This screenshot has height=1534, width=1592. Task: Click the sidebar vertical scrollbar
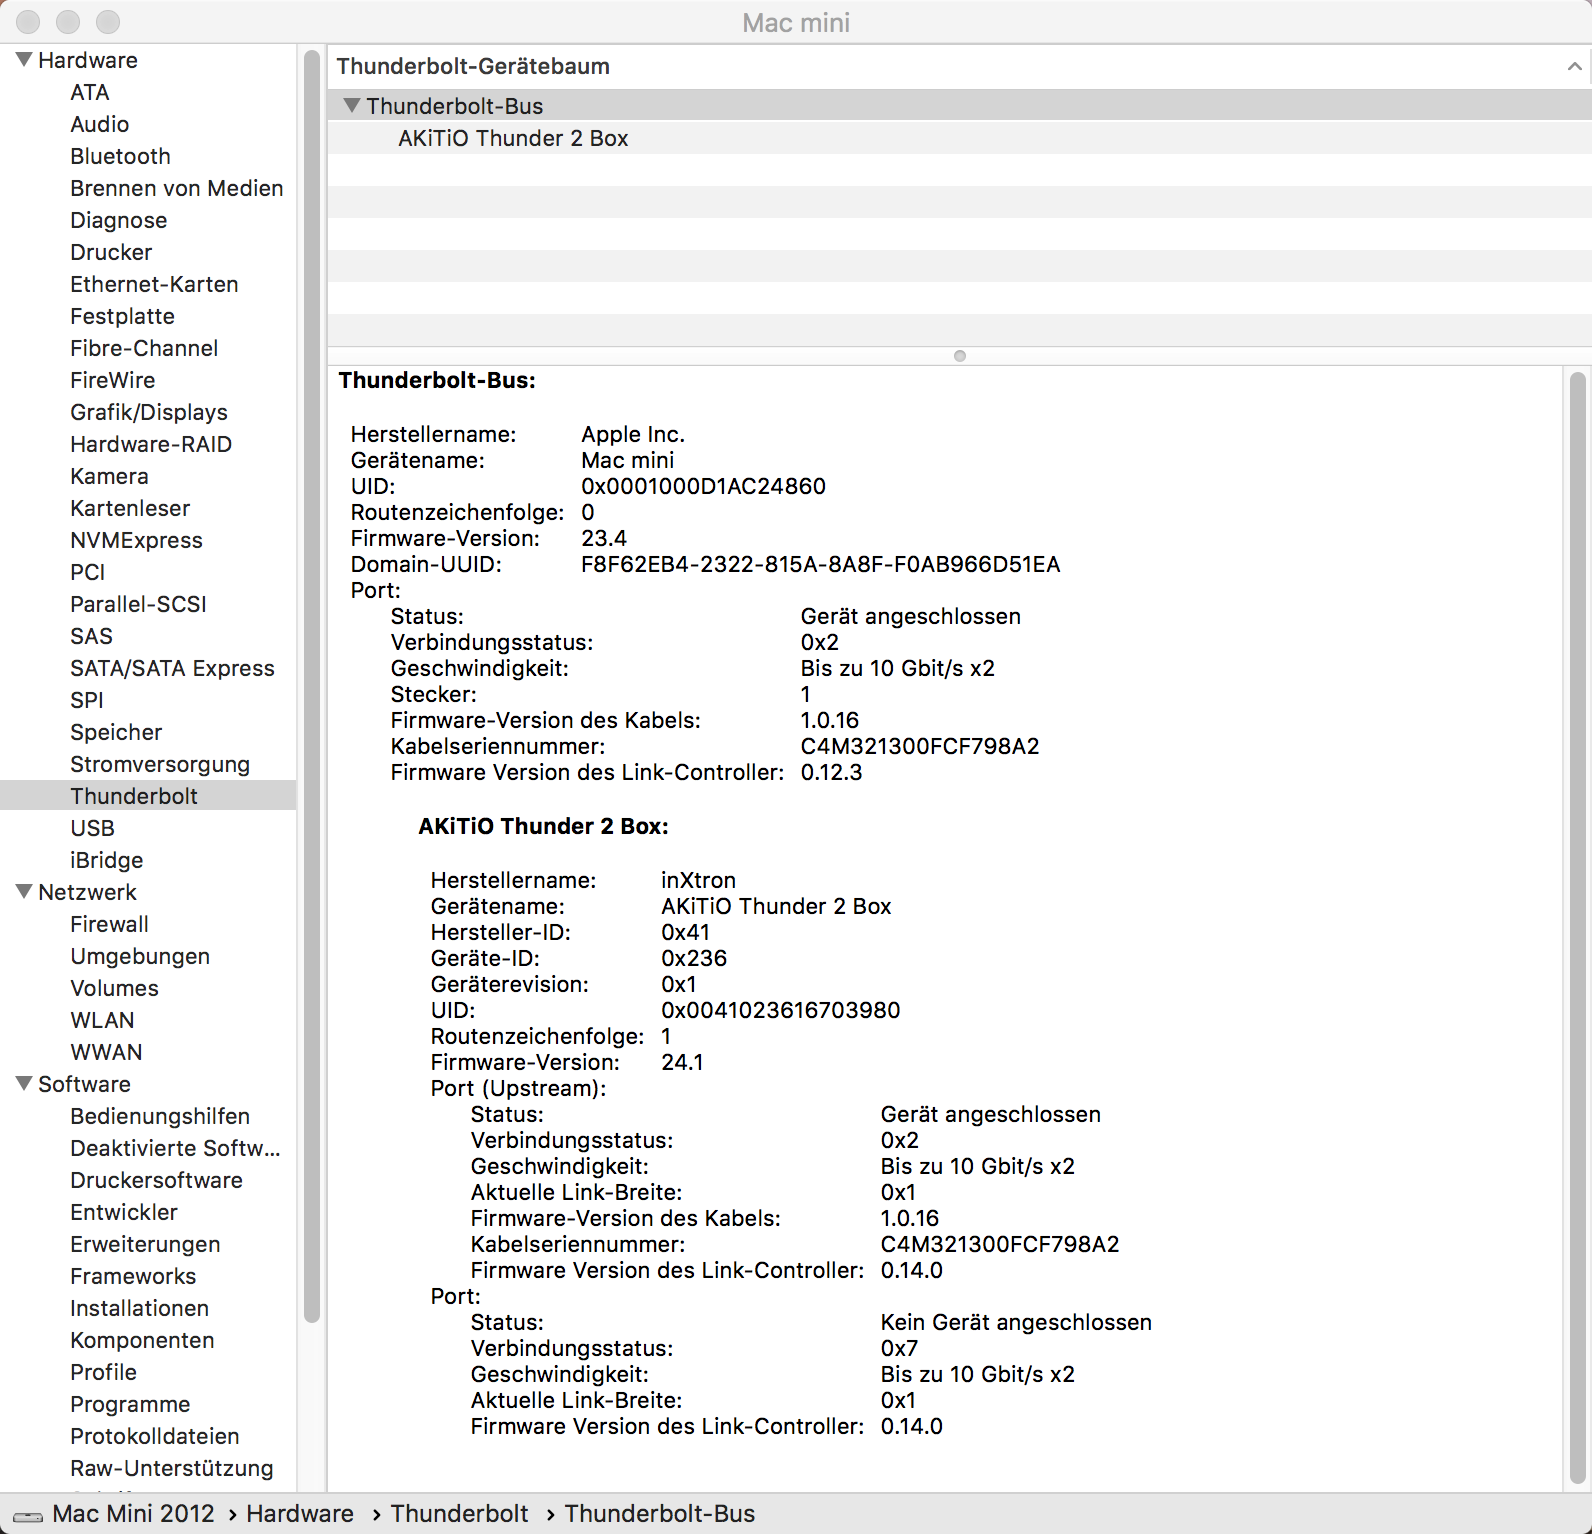[312, 686]
